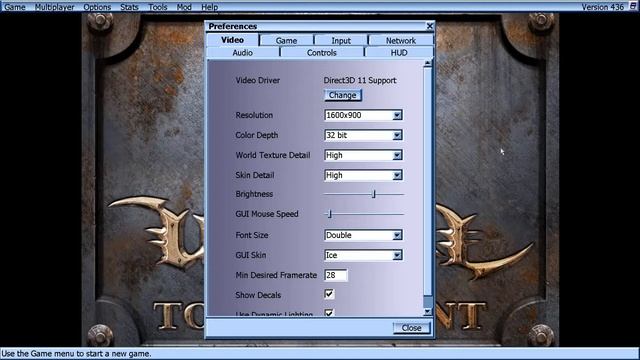Open the Options menu
Image resolution: width=640 pixels, height=360 pixels.
[x=97, y=7]
